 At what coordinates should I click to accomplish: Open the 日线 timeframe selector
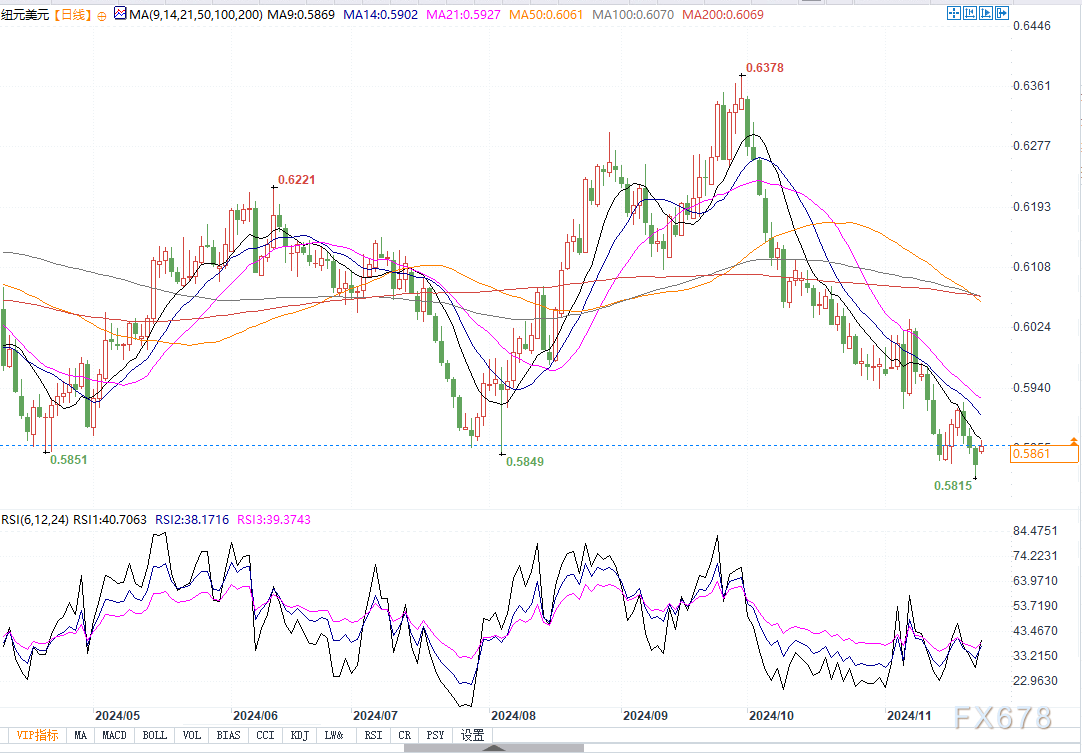[73, 14]
